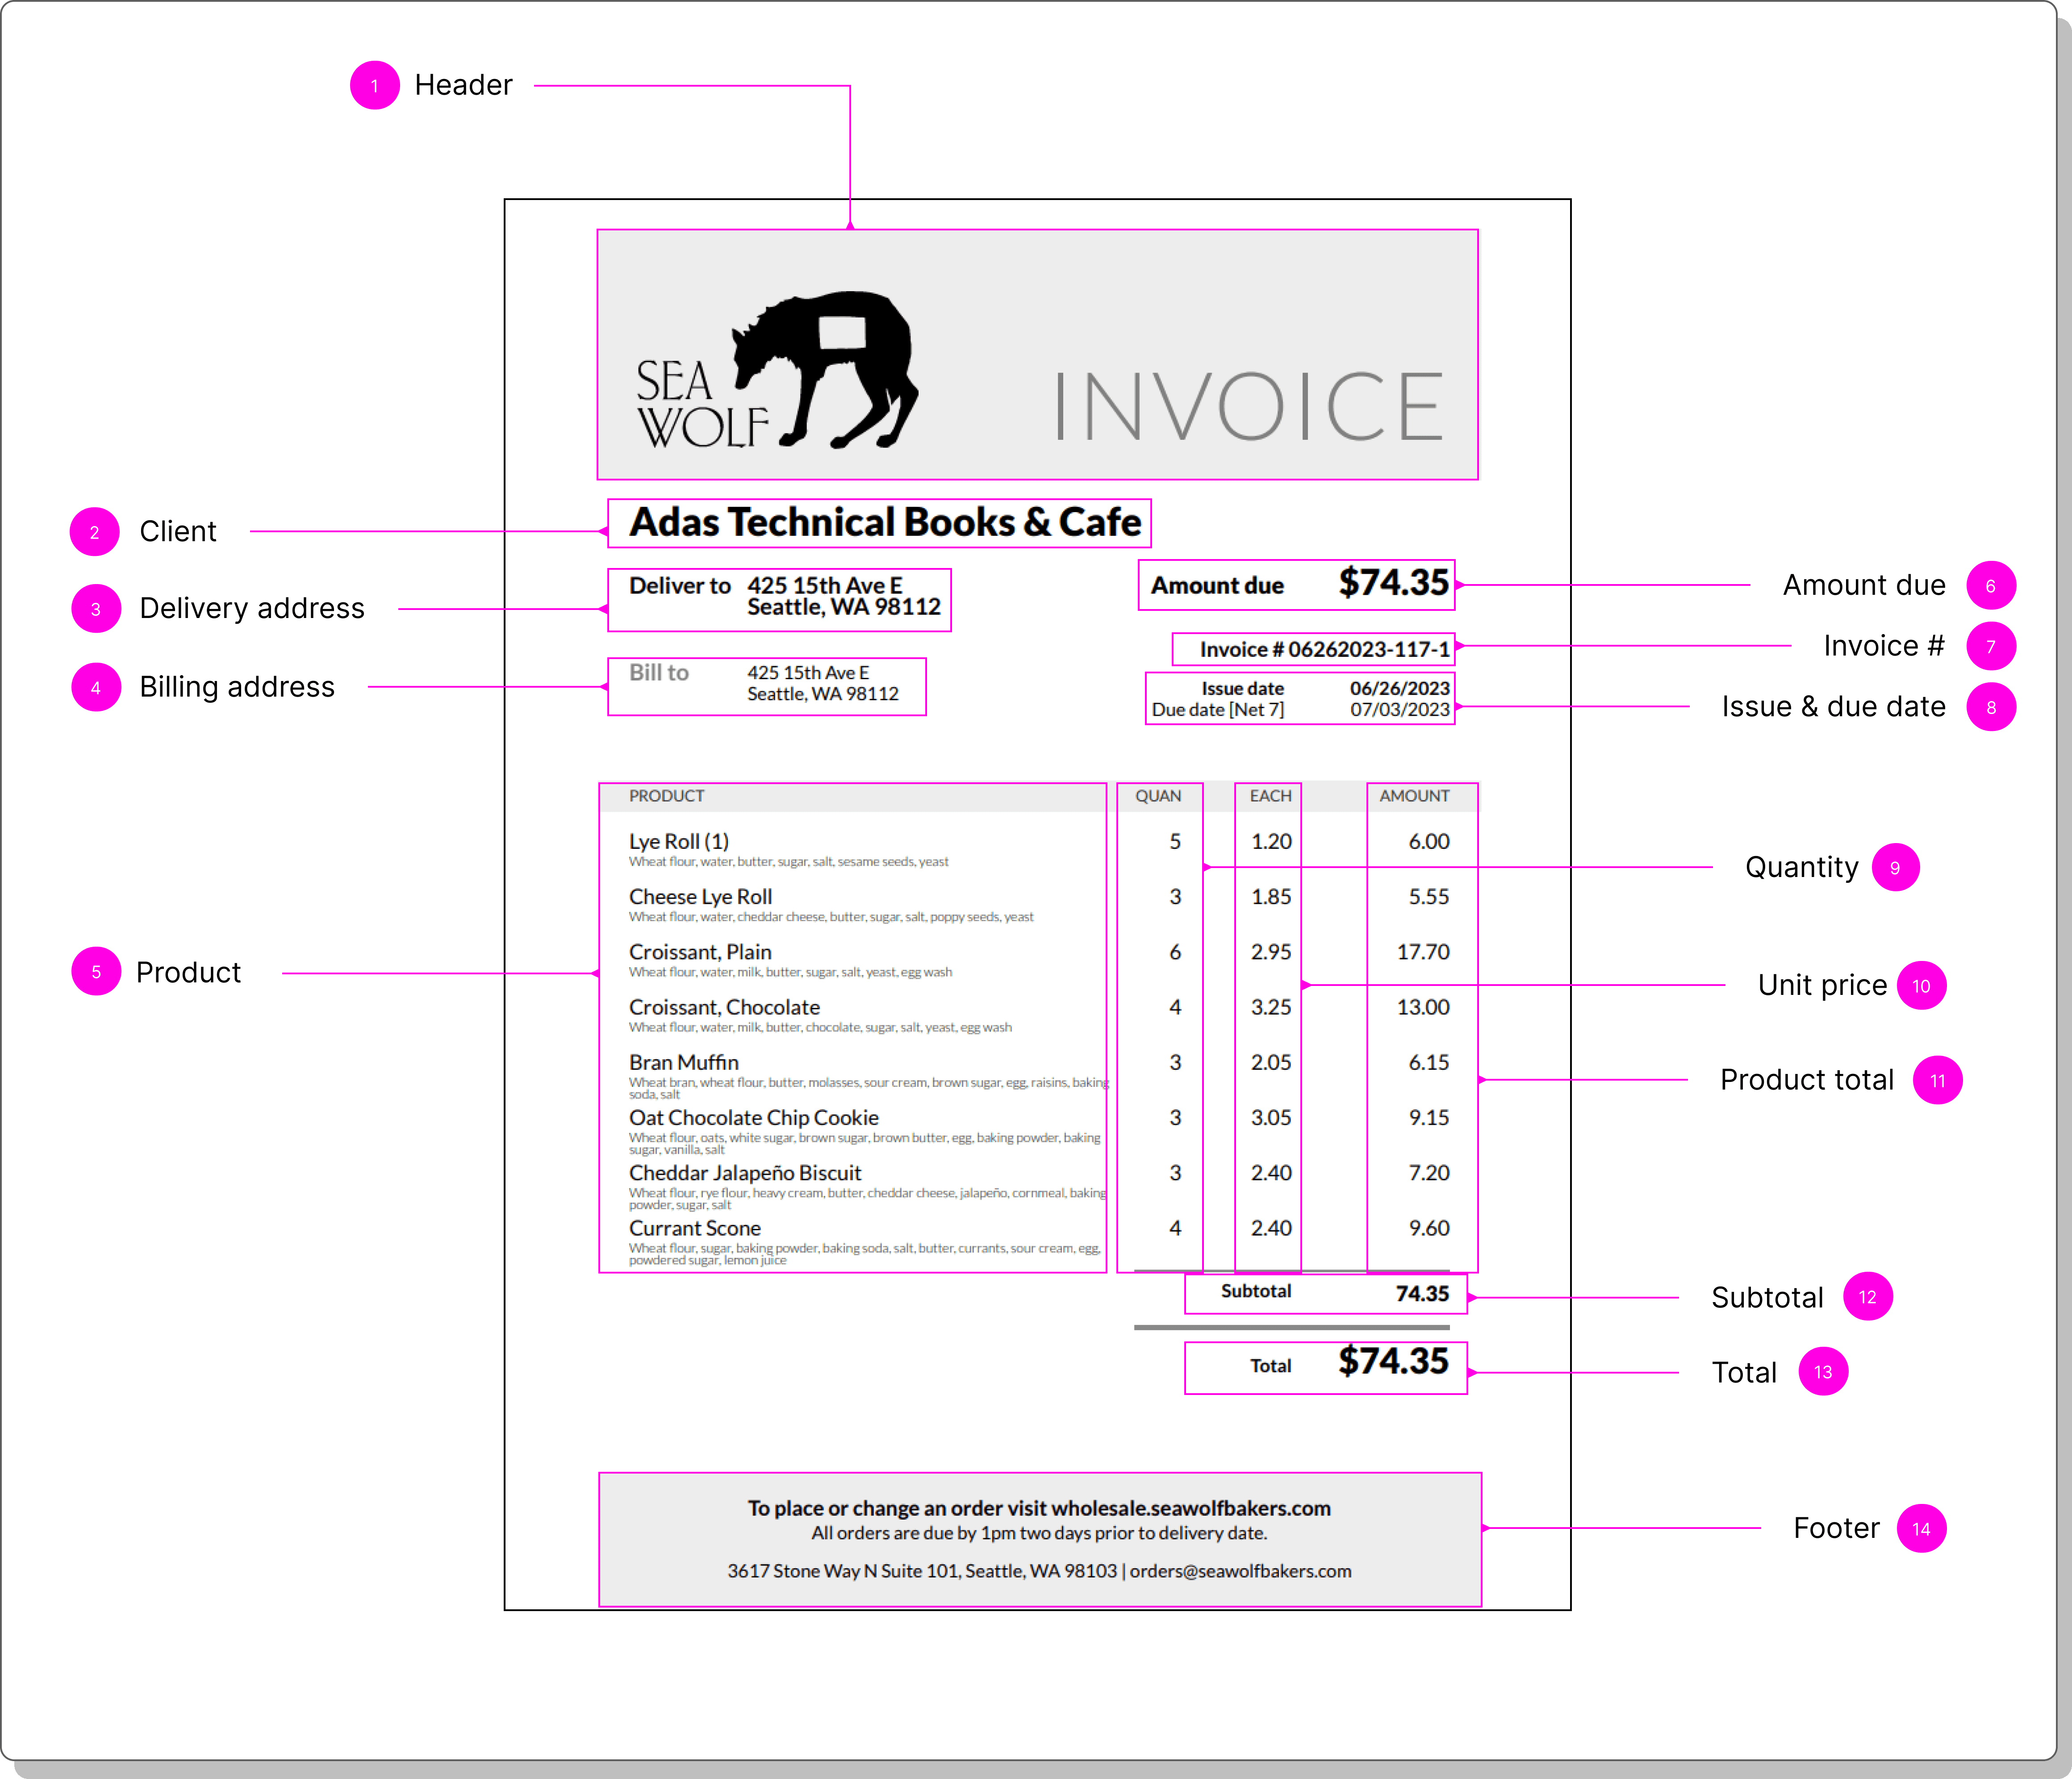Viewport: 2072px width, 1779px height.
Task: Click the QUAN column header
Action: coord(1158,796)
